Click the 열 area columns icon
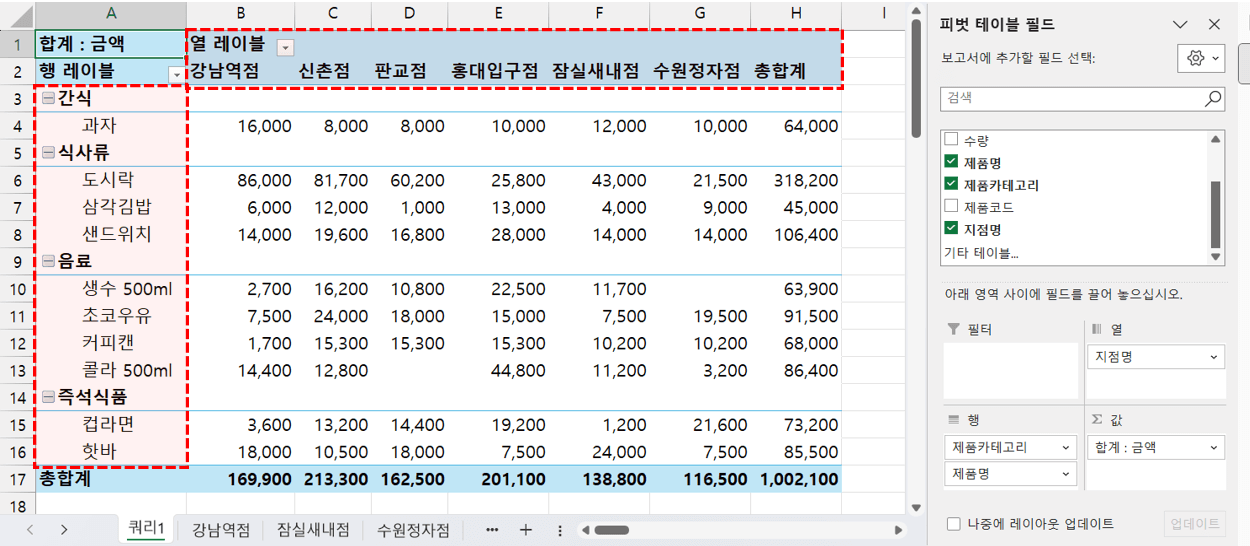Image resolution: width=1250 pixels, height=546 pixels. (x=1096, y=329)
